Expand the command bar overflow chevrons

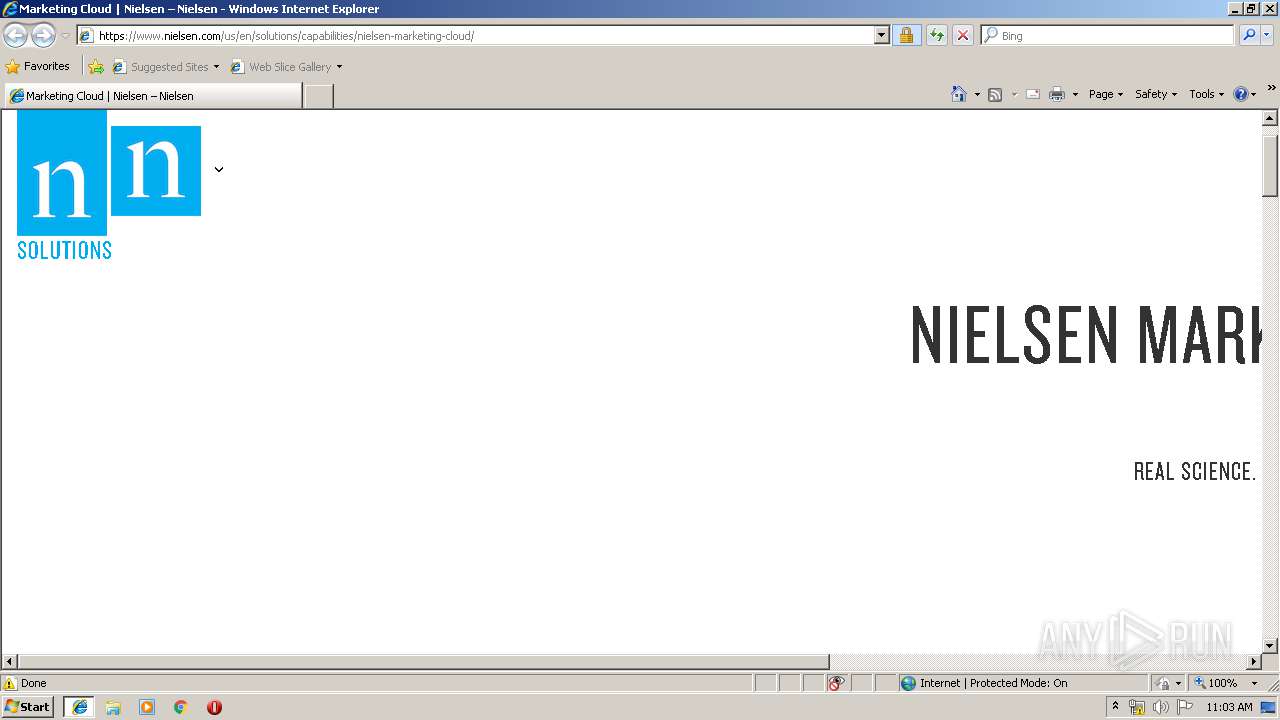[x=1271, y=89]
